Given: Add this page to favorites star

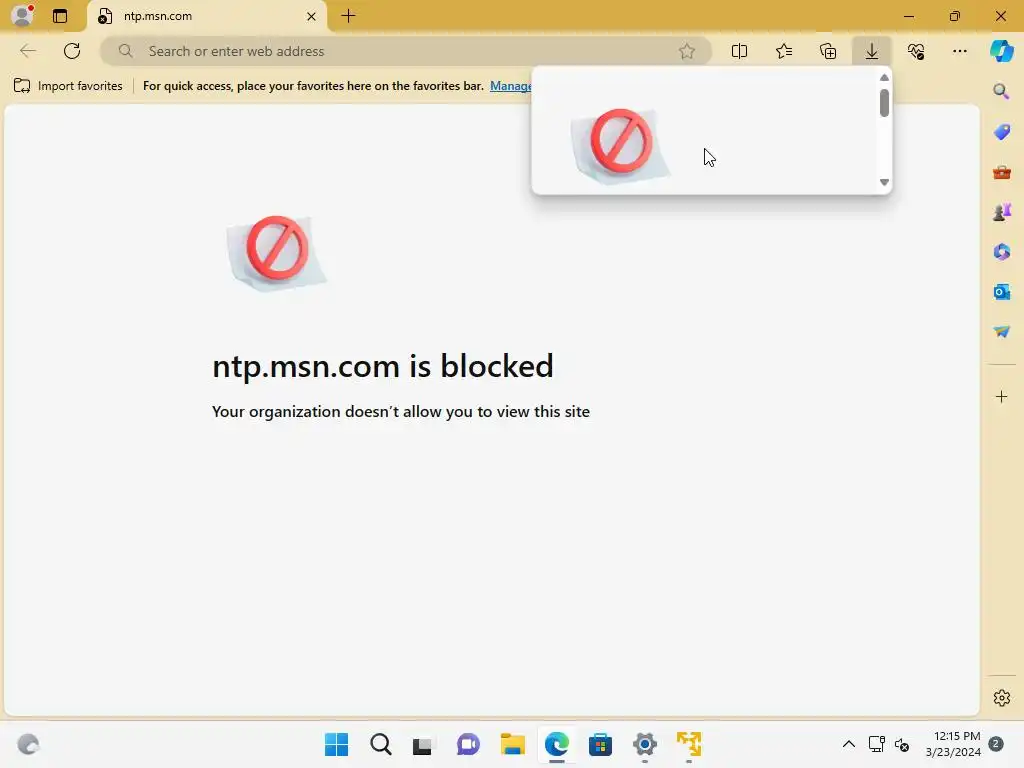Looking at the screenshot, I should pyautogui.click(x=686, y=51).
